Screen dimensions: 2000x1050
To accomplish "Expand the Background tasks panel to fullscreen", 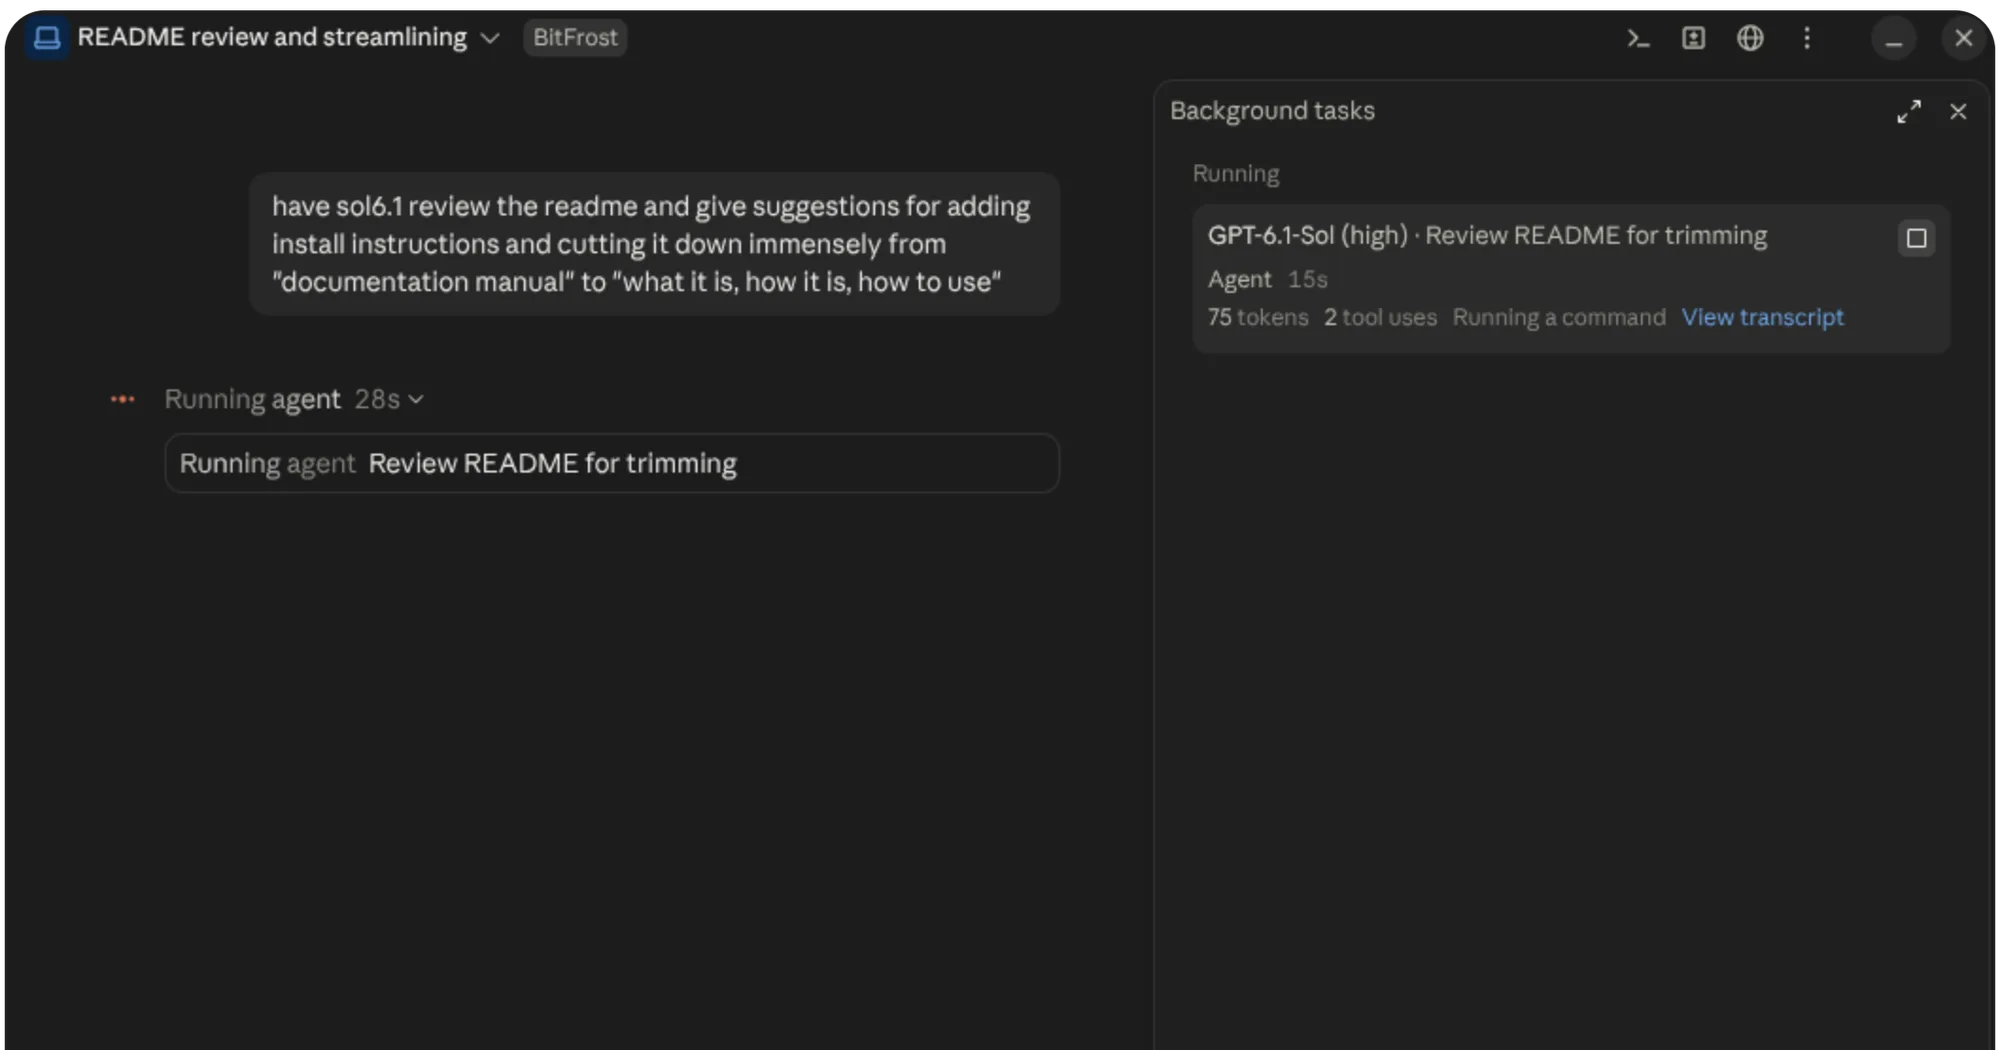I will pos(1908,111).
